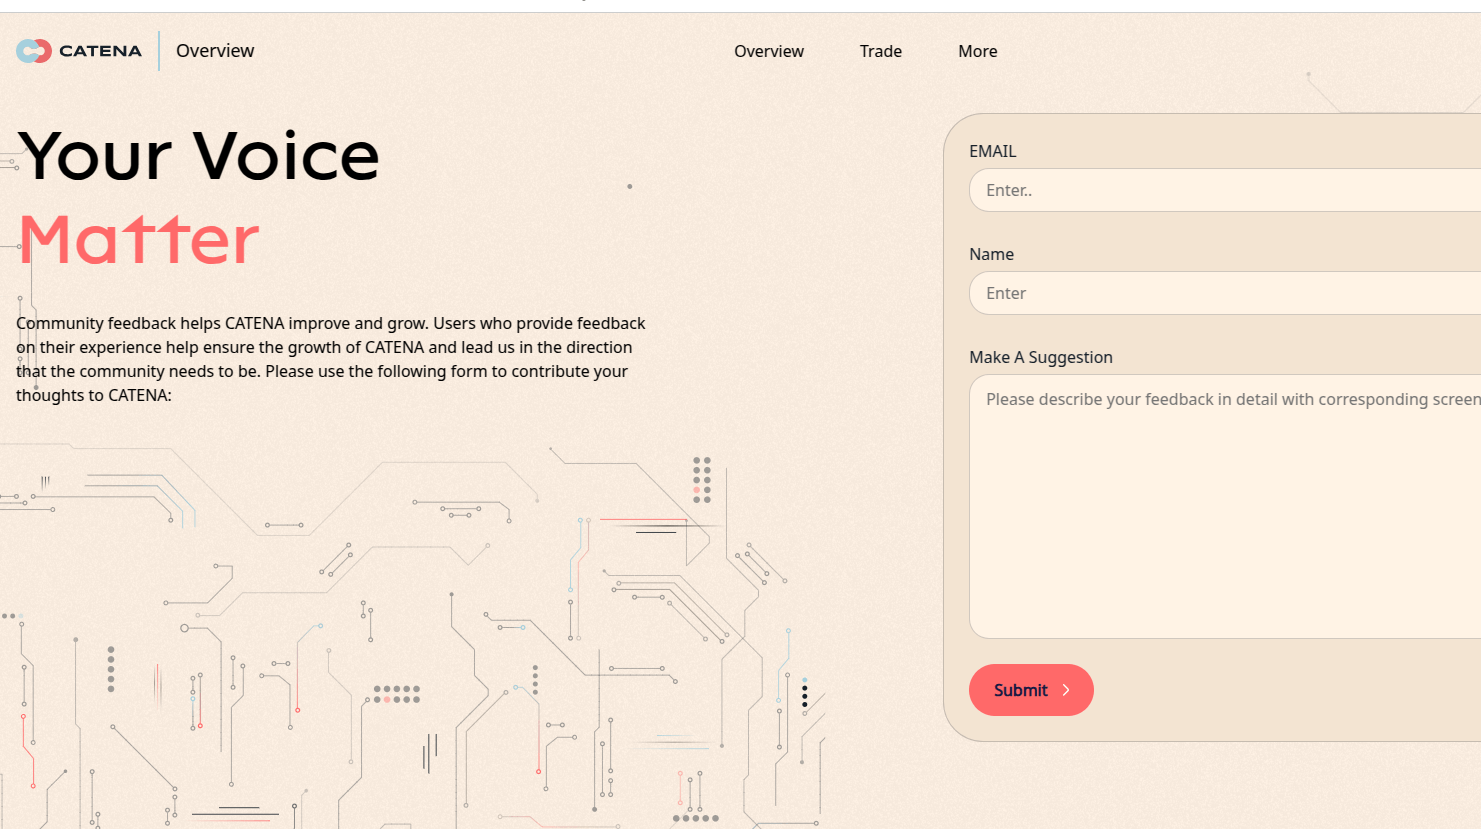Click the CATENA wordmark text

tap(100, 51)
